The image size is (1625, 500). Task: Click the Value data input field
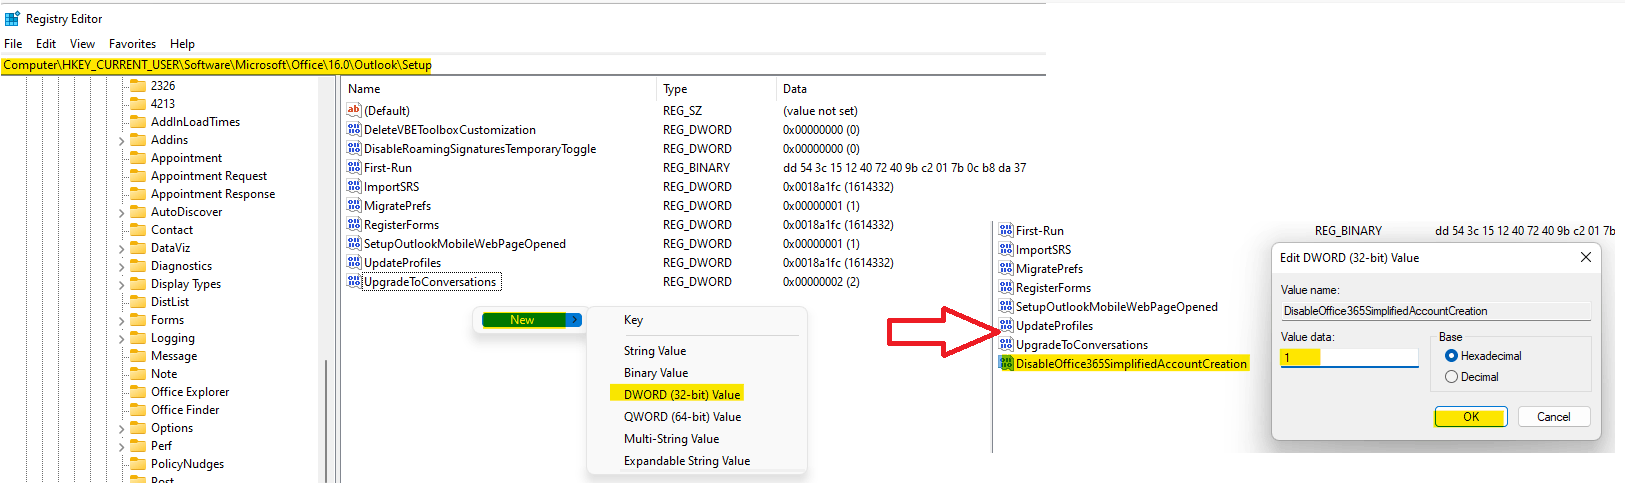[x=1350, y=357]
